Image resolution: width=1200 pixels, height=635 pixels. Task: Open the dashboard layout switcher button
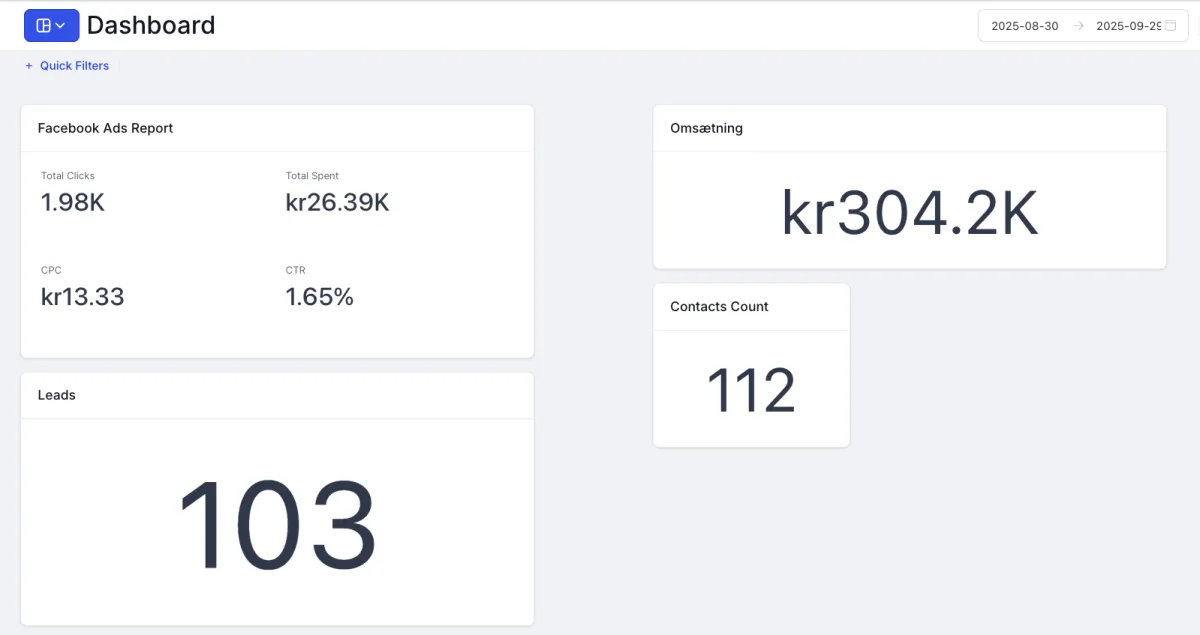point(51,26)
